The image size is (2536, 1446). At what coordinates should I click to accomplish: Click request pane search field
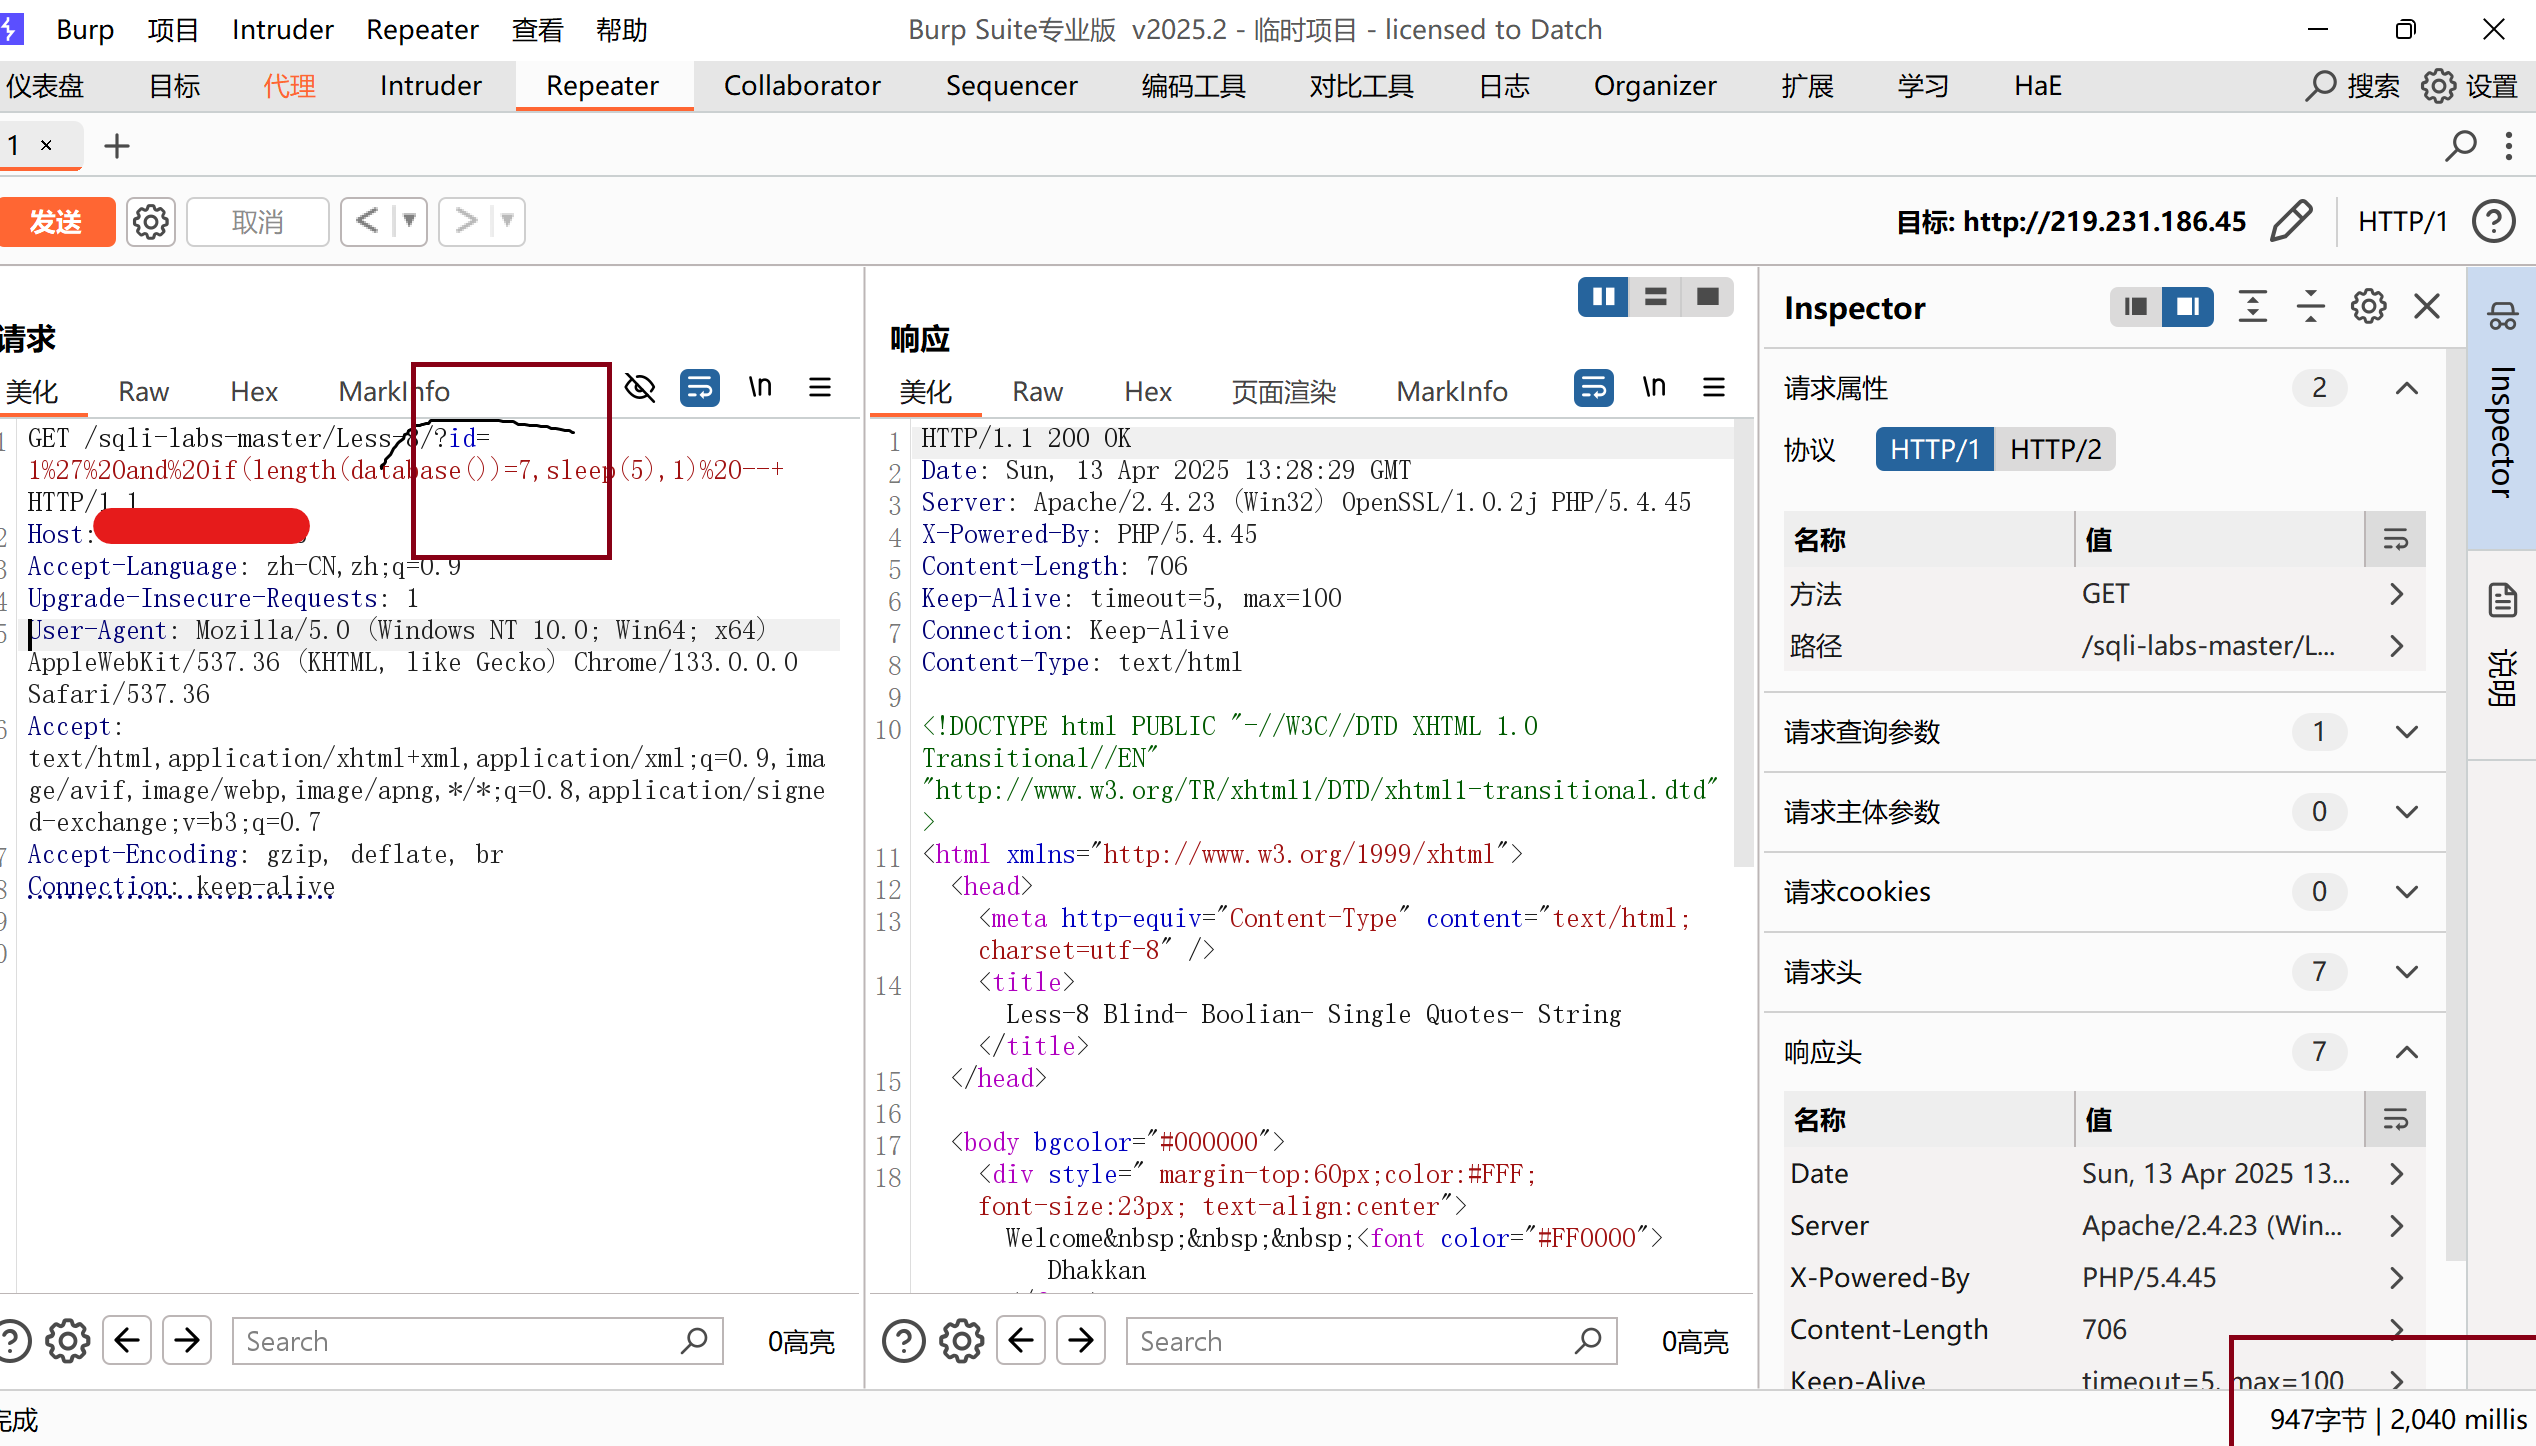(477, 1341)
